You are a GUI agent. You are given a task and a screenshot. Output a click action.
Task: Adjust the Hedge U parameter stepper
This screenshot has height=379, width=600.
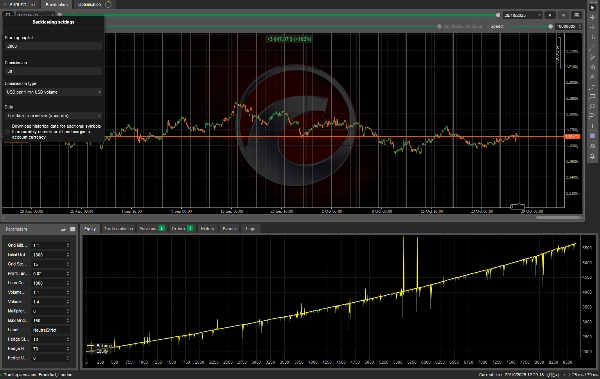(68, 358)
